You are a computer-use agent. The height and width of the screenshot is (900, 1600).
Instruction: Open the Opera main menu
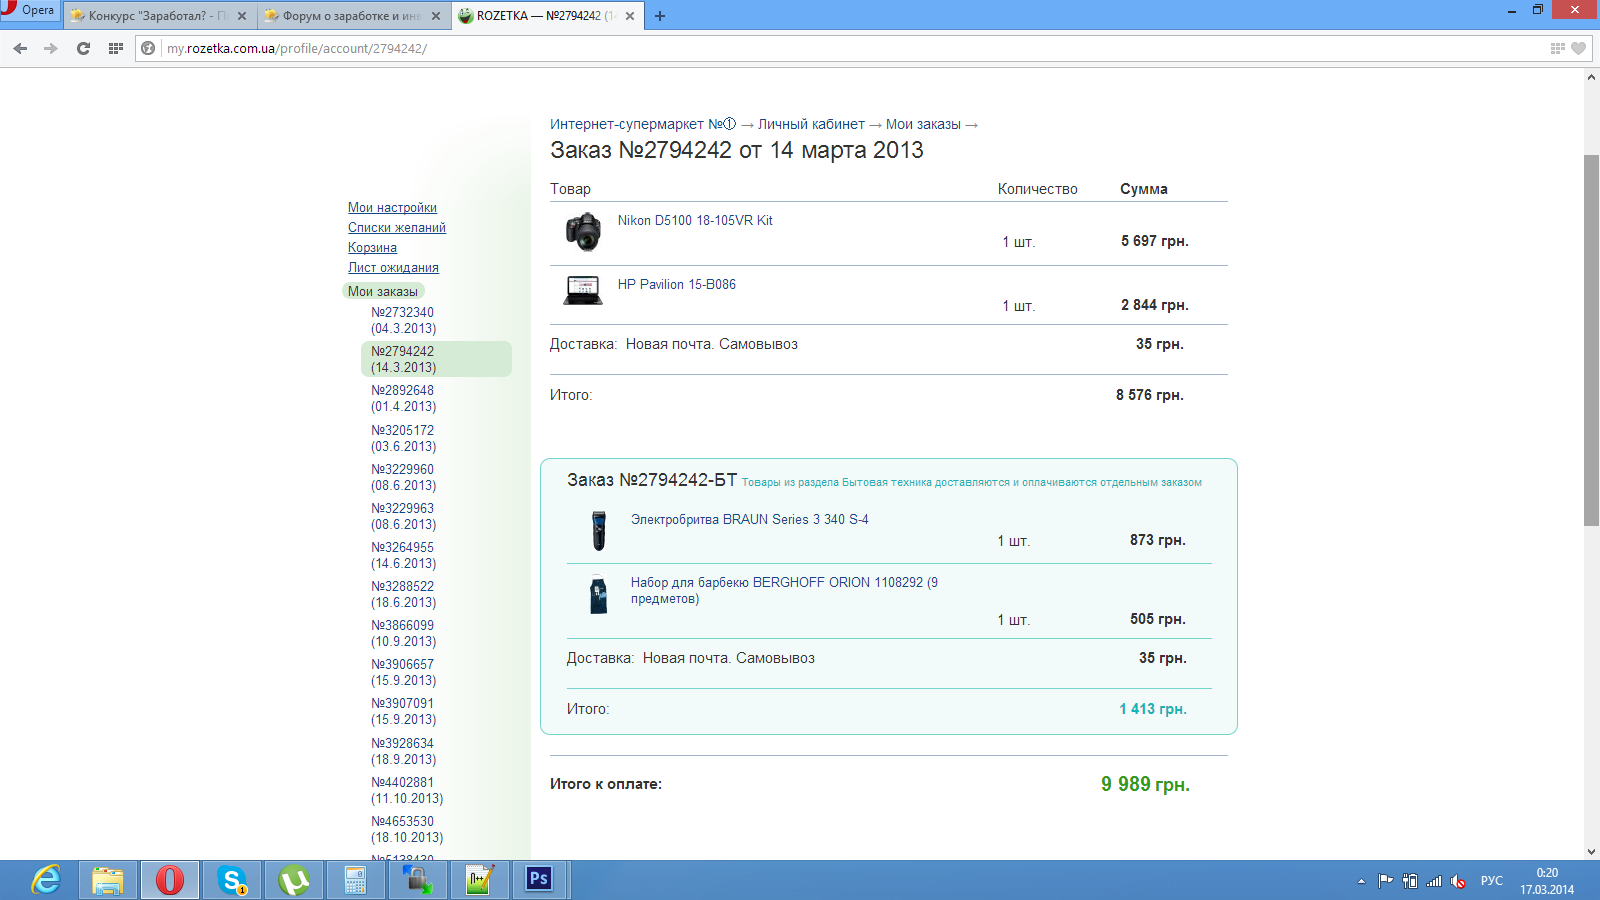[30, 11]
